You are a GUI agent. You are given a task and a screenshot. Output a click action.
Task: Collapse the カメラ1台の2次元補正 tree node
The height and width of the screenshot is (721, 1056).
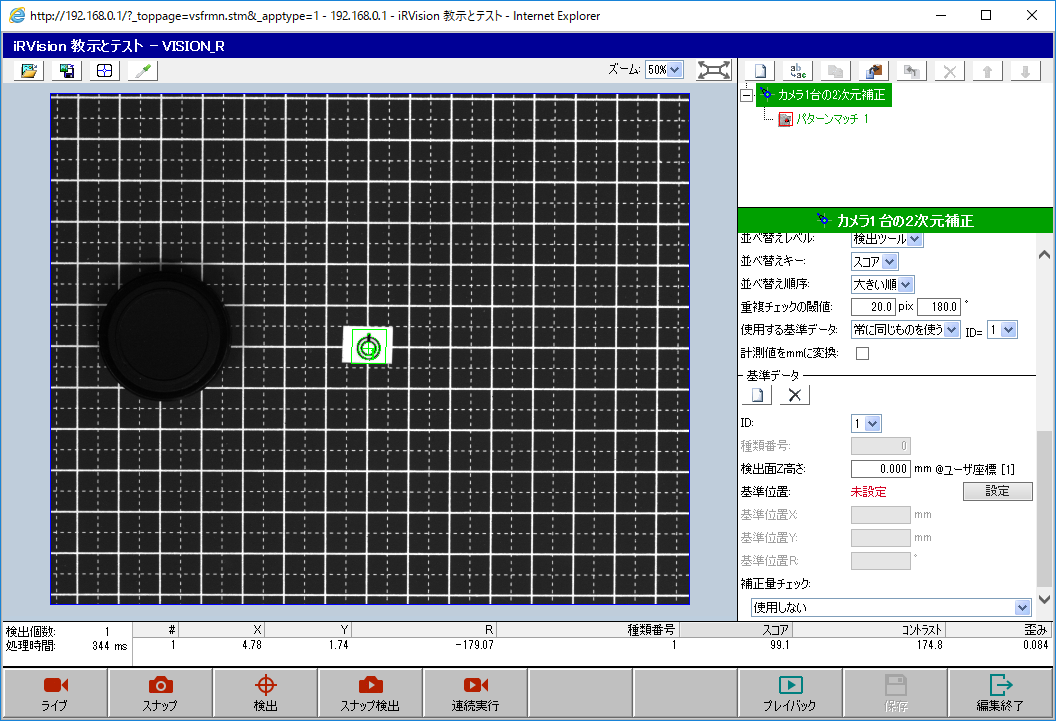[x=745, y=96]
